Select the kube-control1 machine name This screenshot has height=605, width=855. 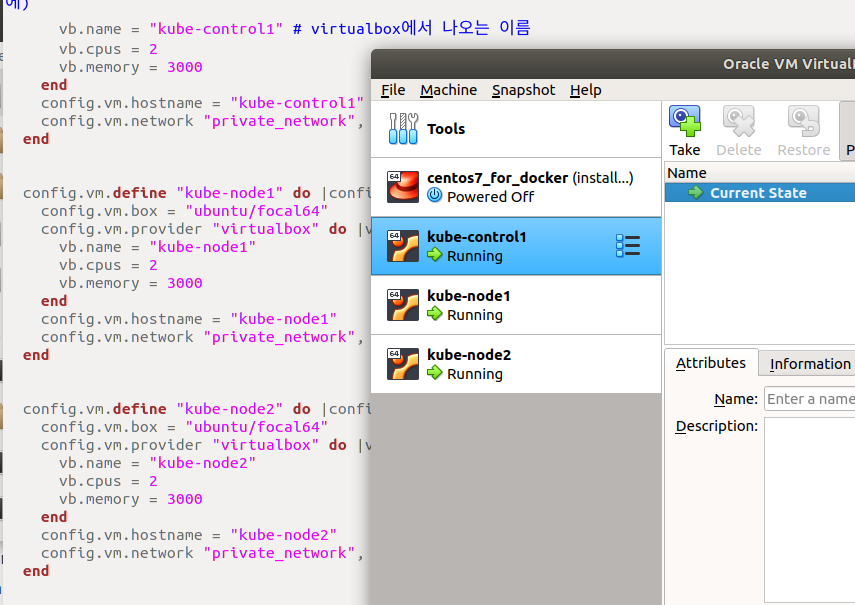pos(477,237)
